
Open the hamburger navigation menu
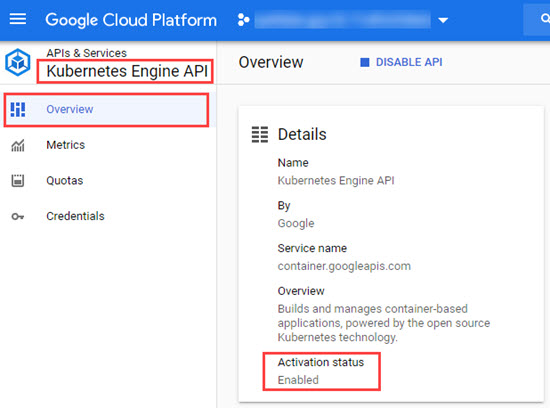(18, 19)
